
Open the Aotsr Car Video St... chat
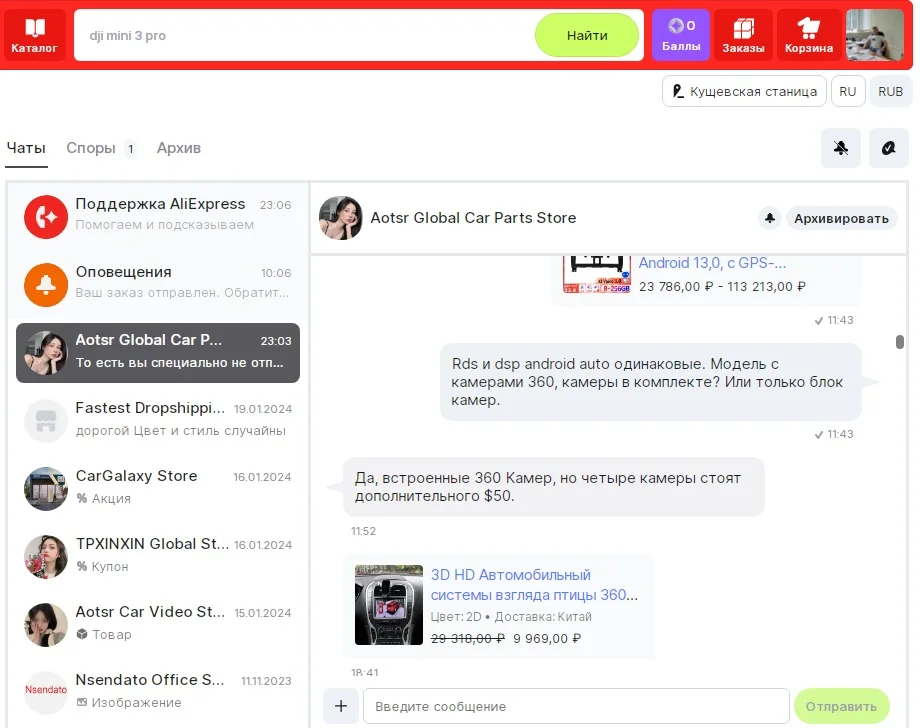158,625
